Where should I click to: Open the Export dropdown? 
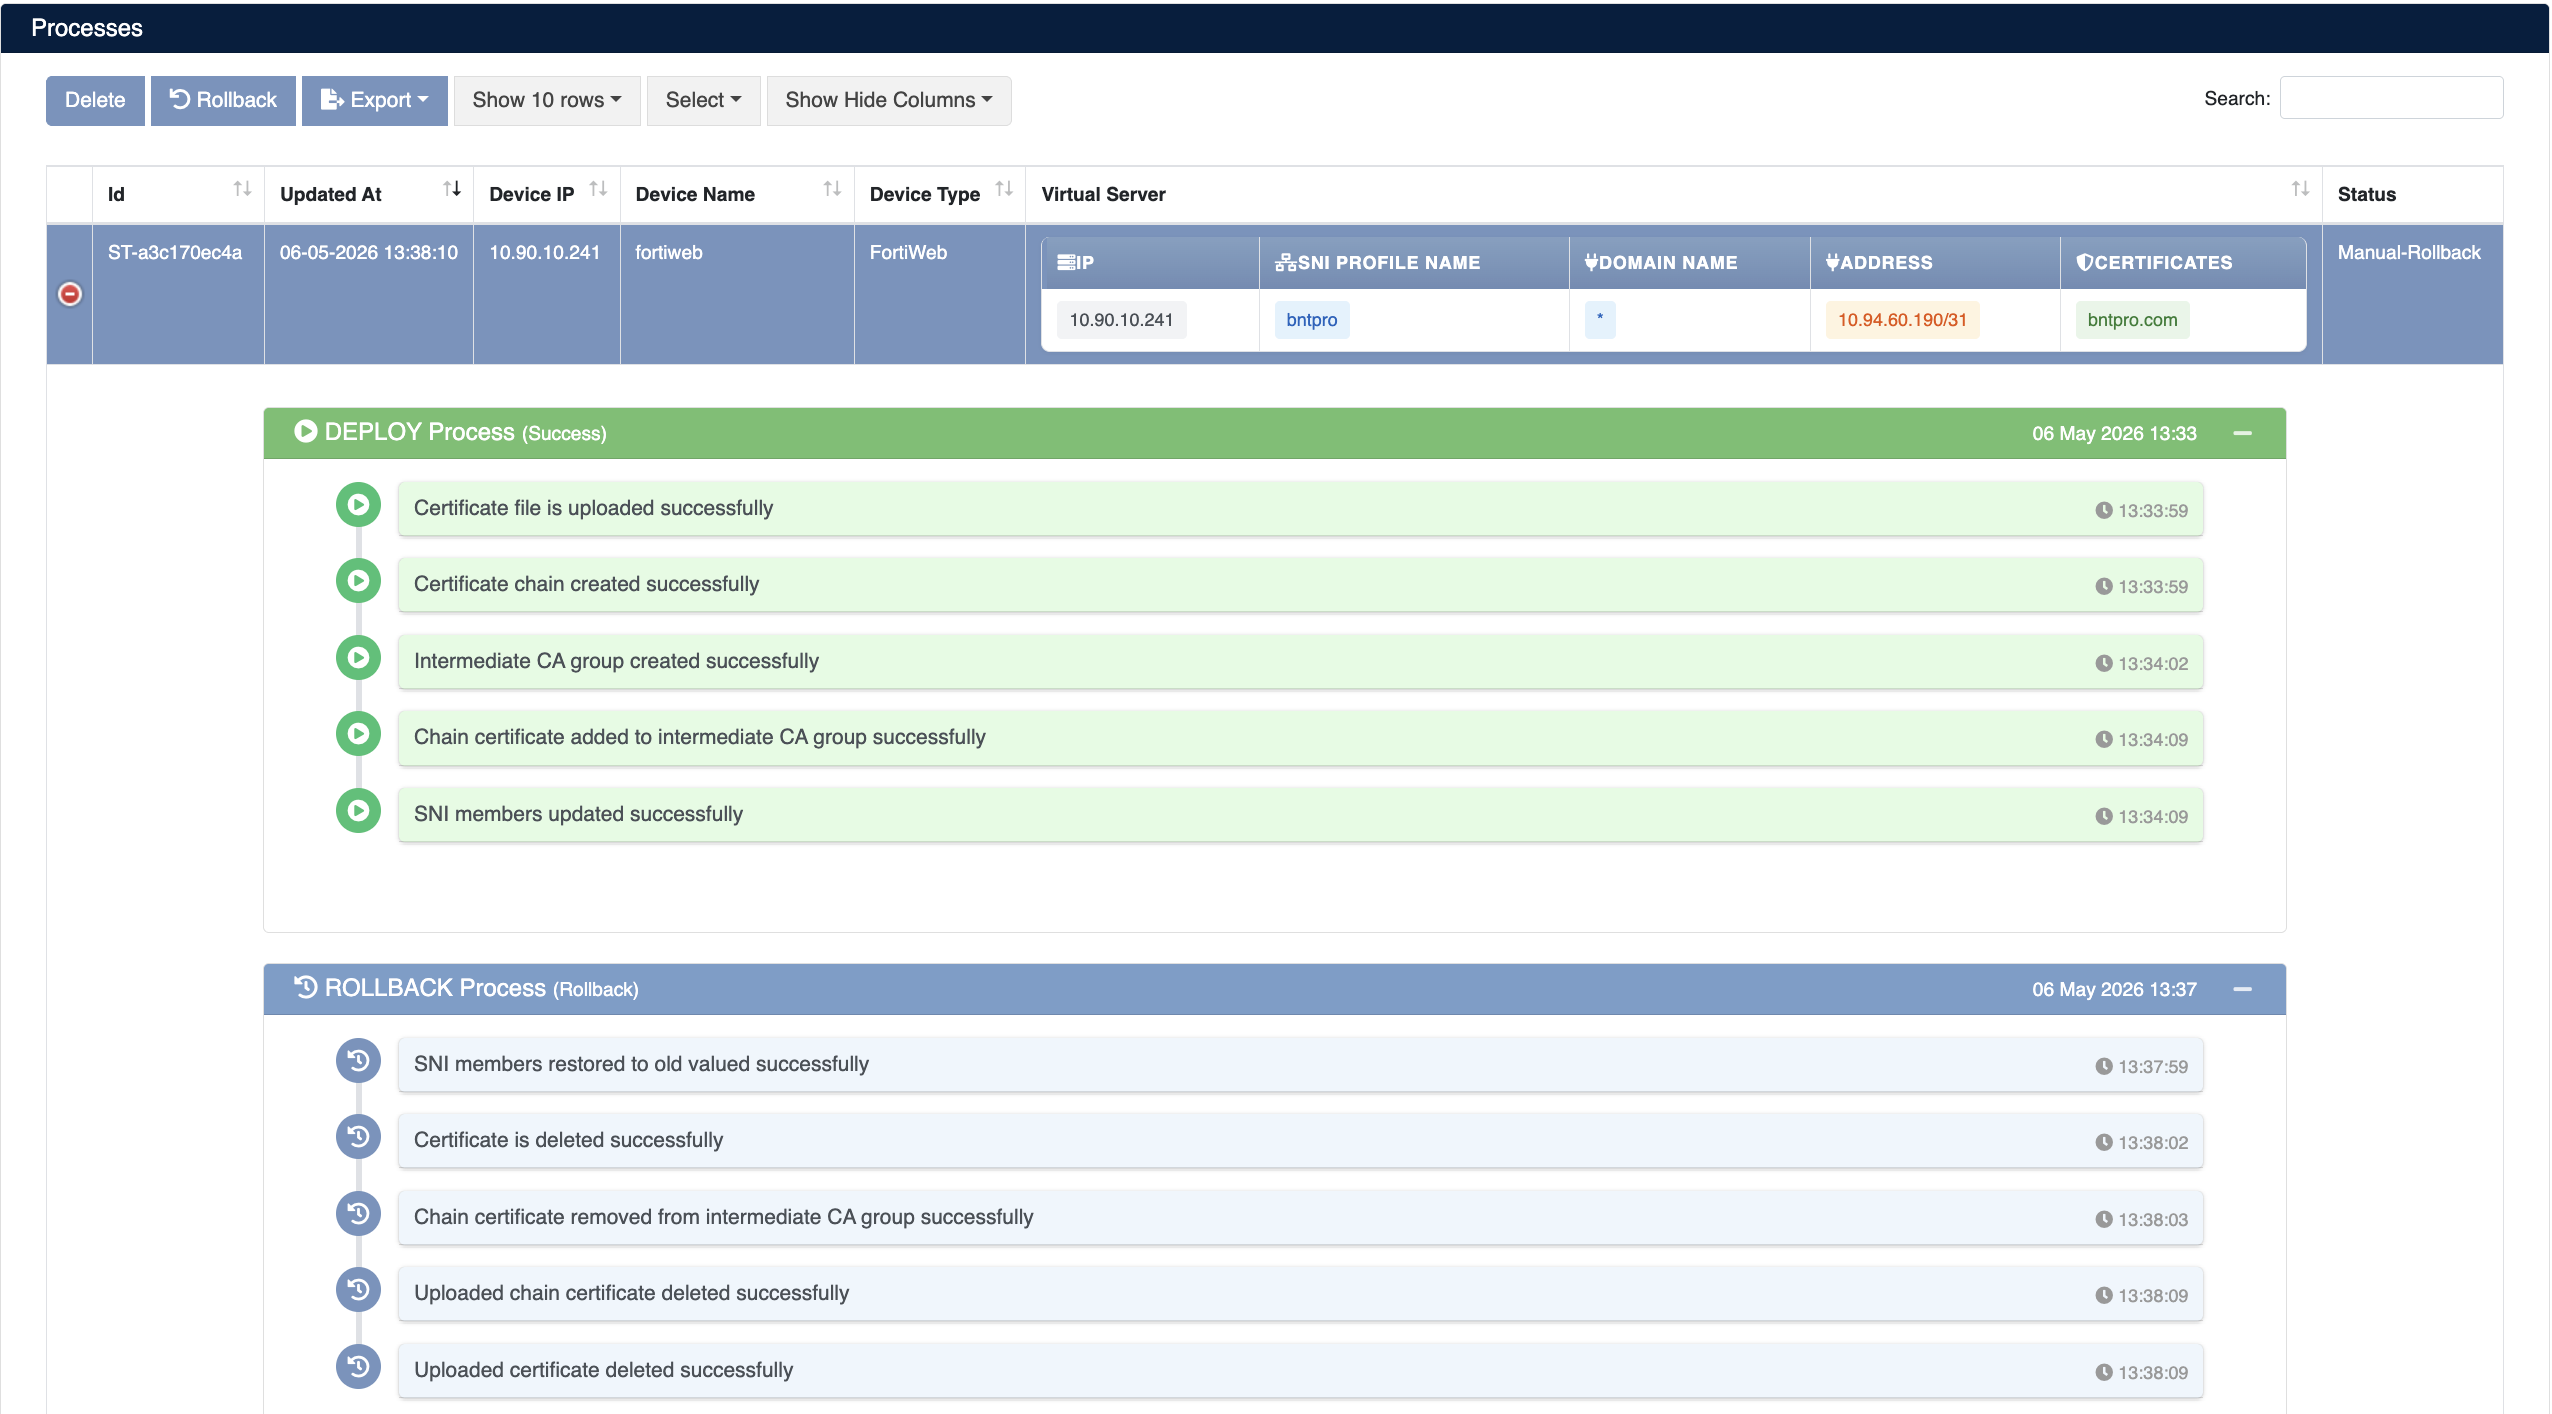click(x=375, y=100)
